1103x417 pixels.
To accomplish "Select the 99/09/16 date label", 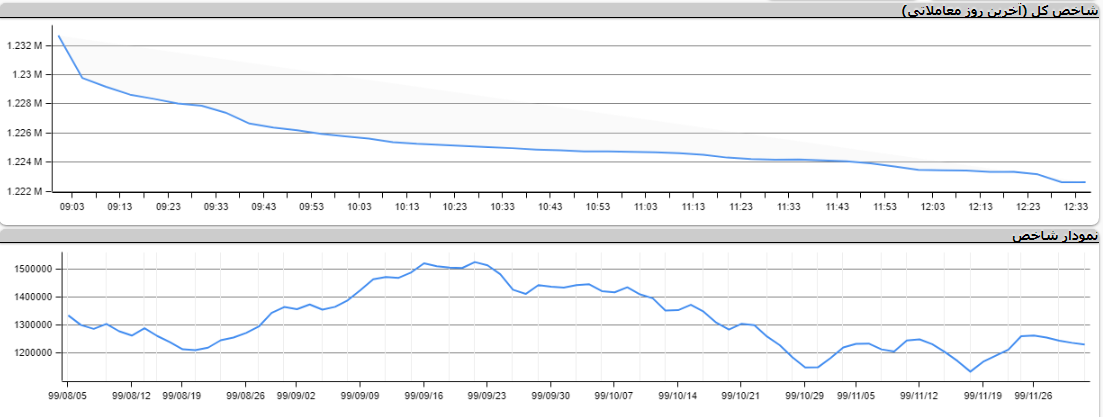I will (425, 396).
